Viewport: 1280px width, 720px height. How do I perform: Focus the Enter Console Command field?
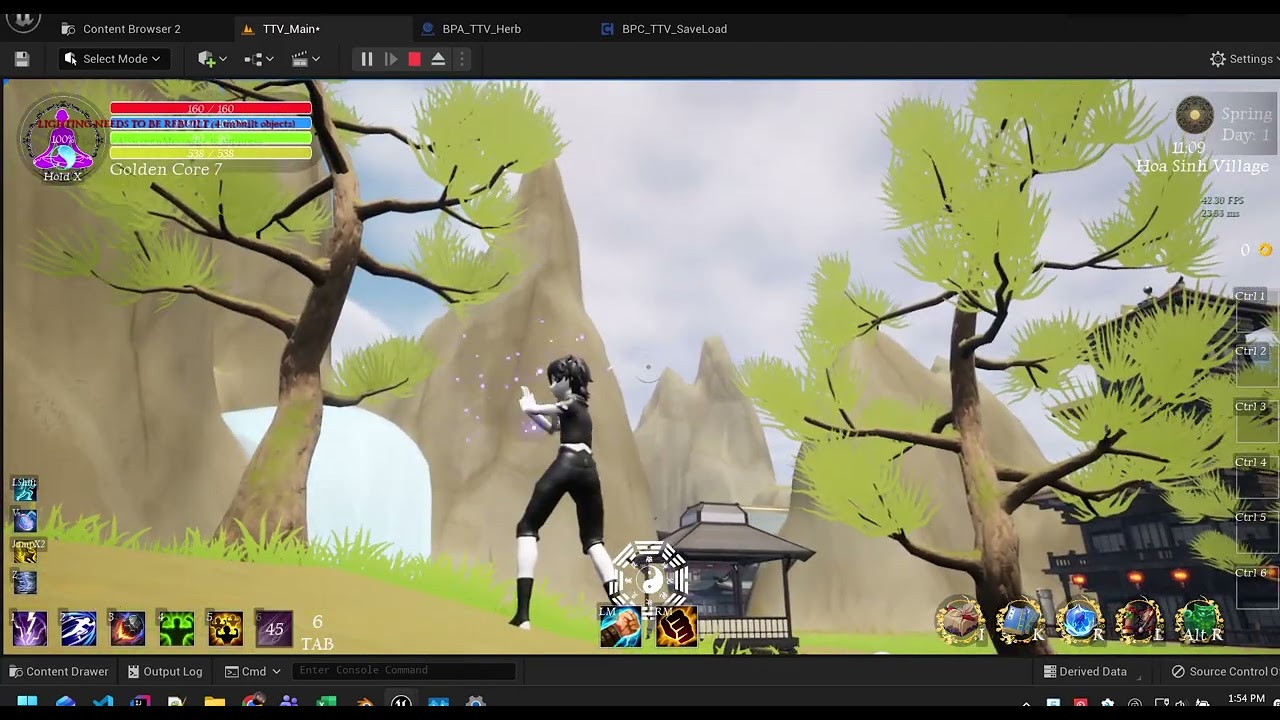pyautogui.click(x=404, y=671)
